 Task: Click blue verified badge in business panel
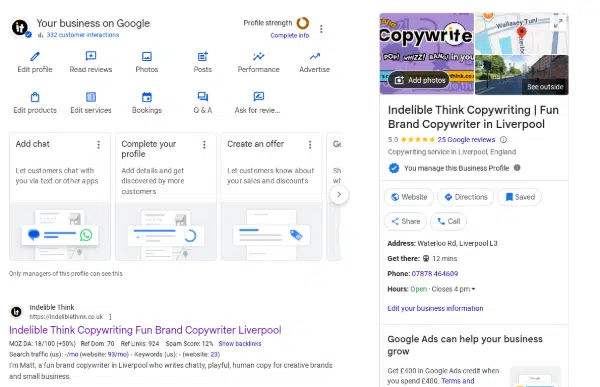click(394, 168)
